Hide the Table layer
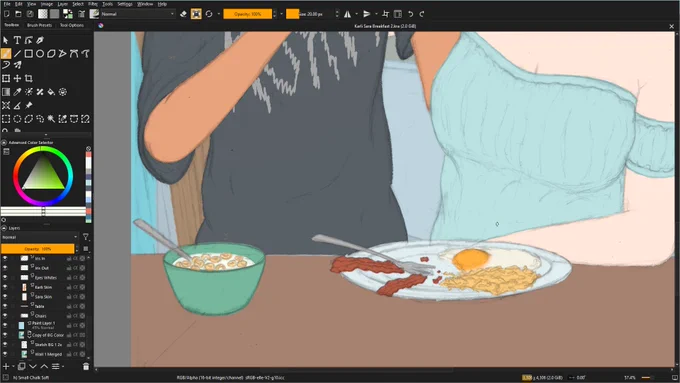The height and width of the screenshot is (383, 680). click(x=5, y=306)
